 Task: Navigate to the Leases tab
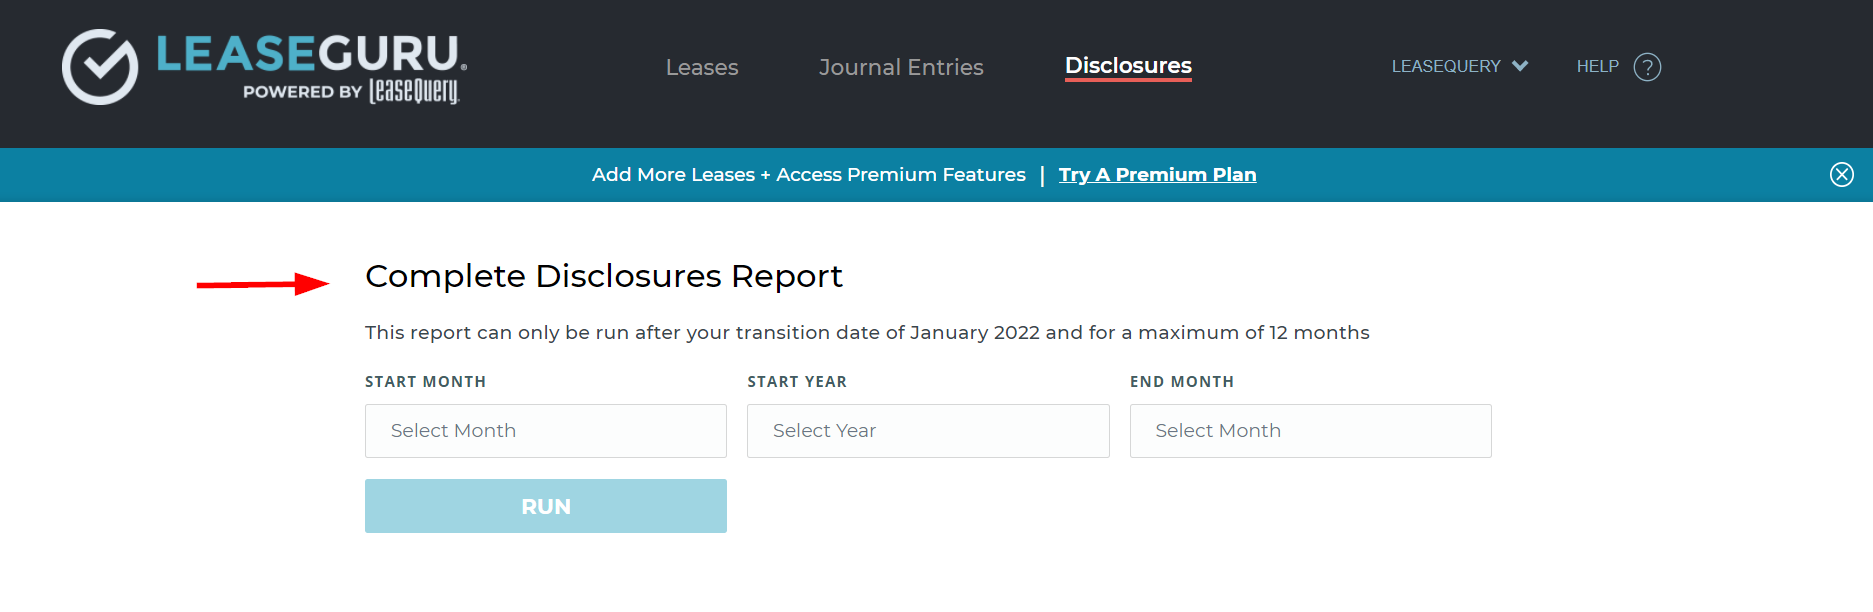point(701,67)
